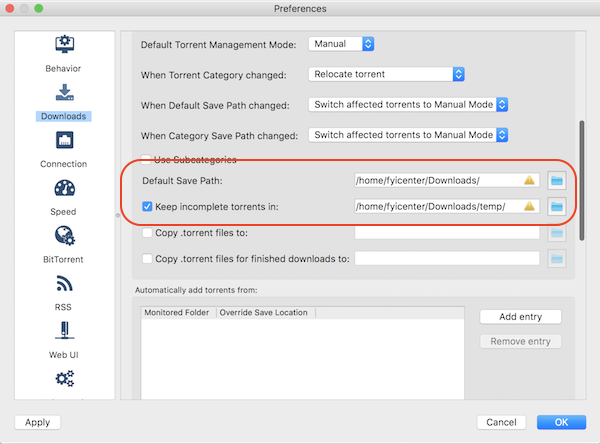Image resolution: width=600 pixels, height=444 pixels.
Task: Click the finished downloads .torrent path field
Action: click(x=447, y=258)
